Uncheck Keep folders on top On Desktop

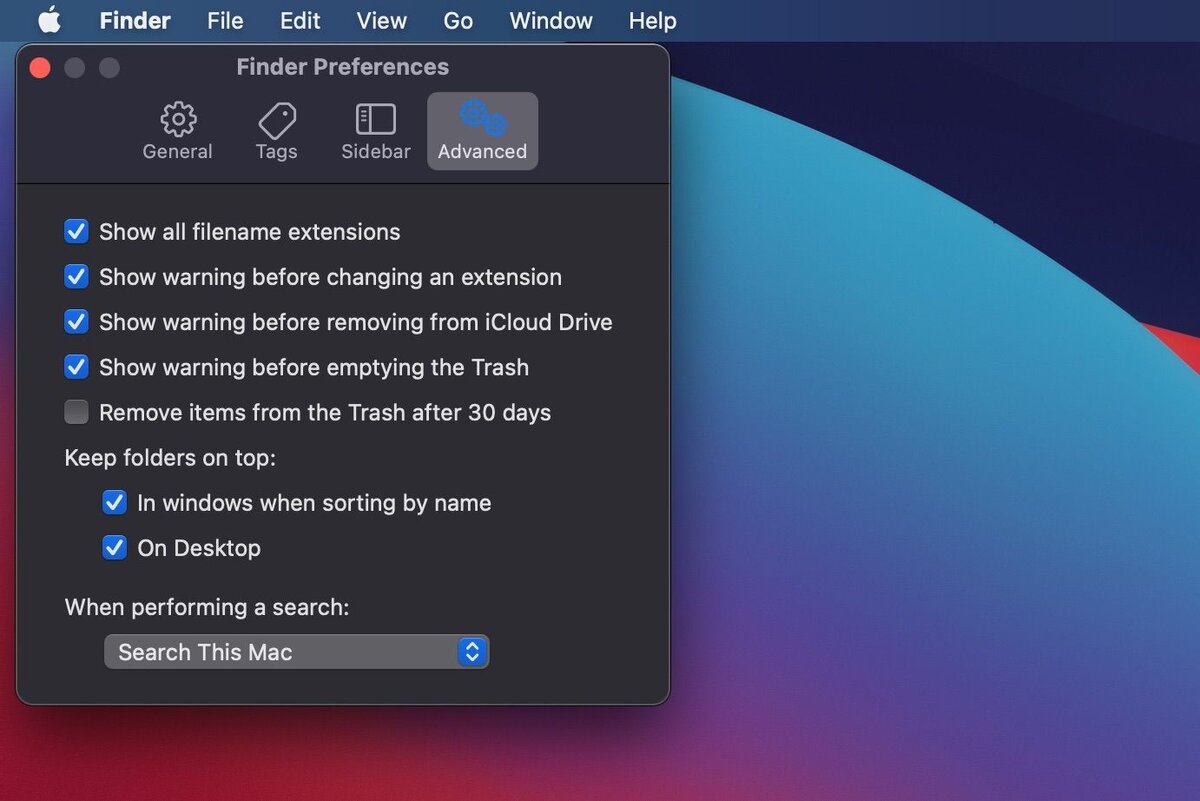114,548
